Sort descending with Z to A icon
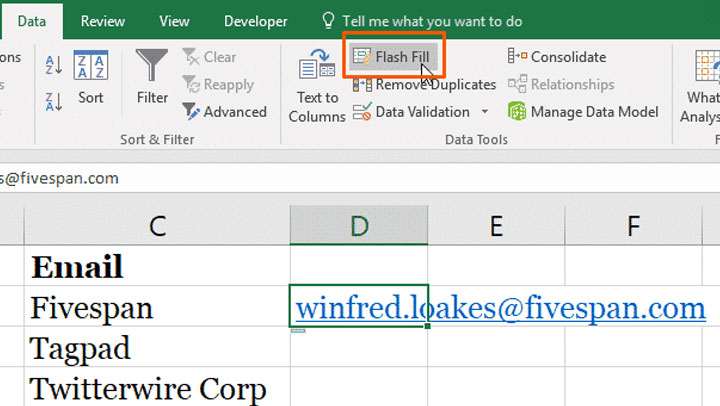This screenshot has width=720, height=406. [54, 99]
